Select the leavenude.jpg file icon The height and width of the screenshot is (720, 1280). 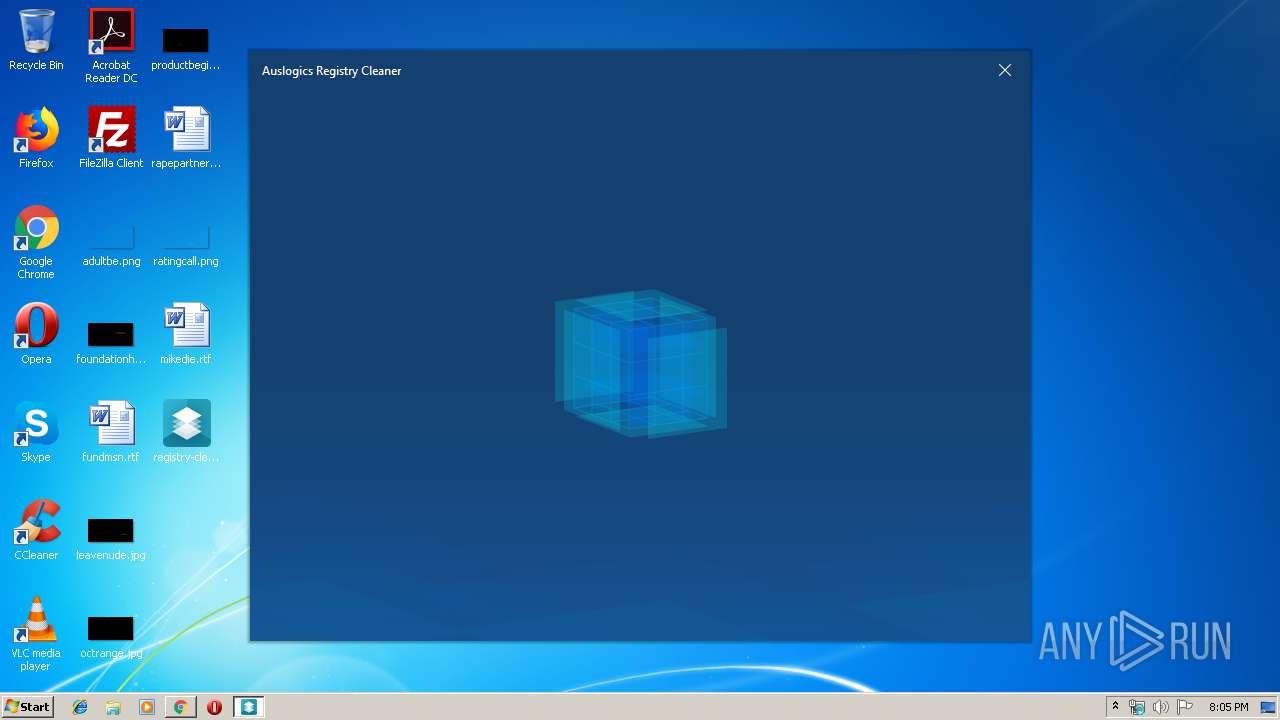point(111,539)
